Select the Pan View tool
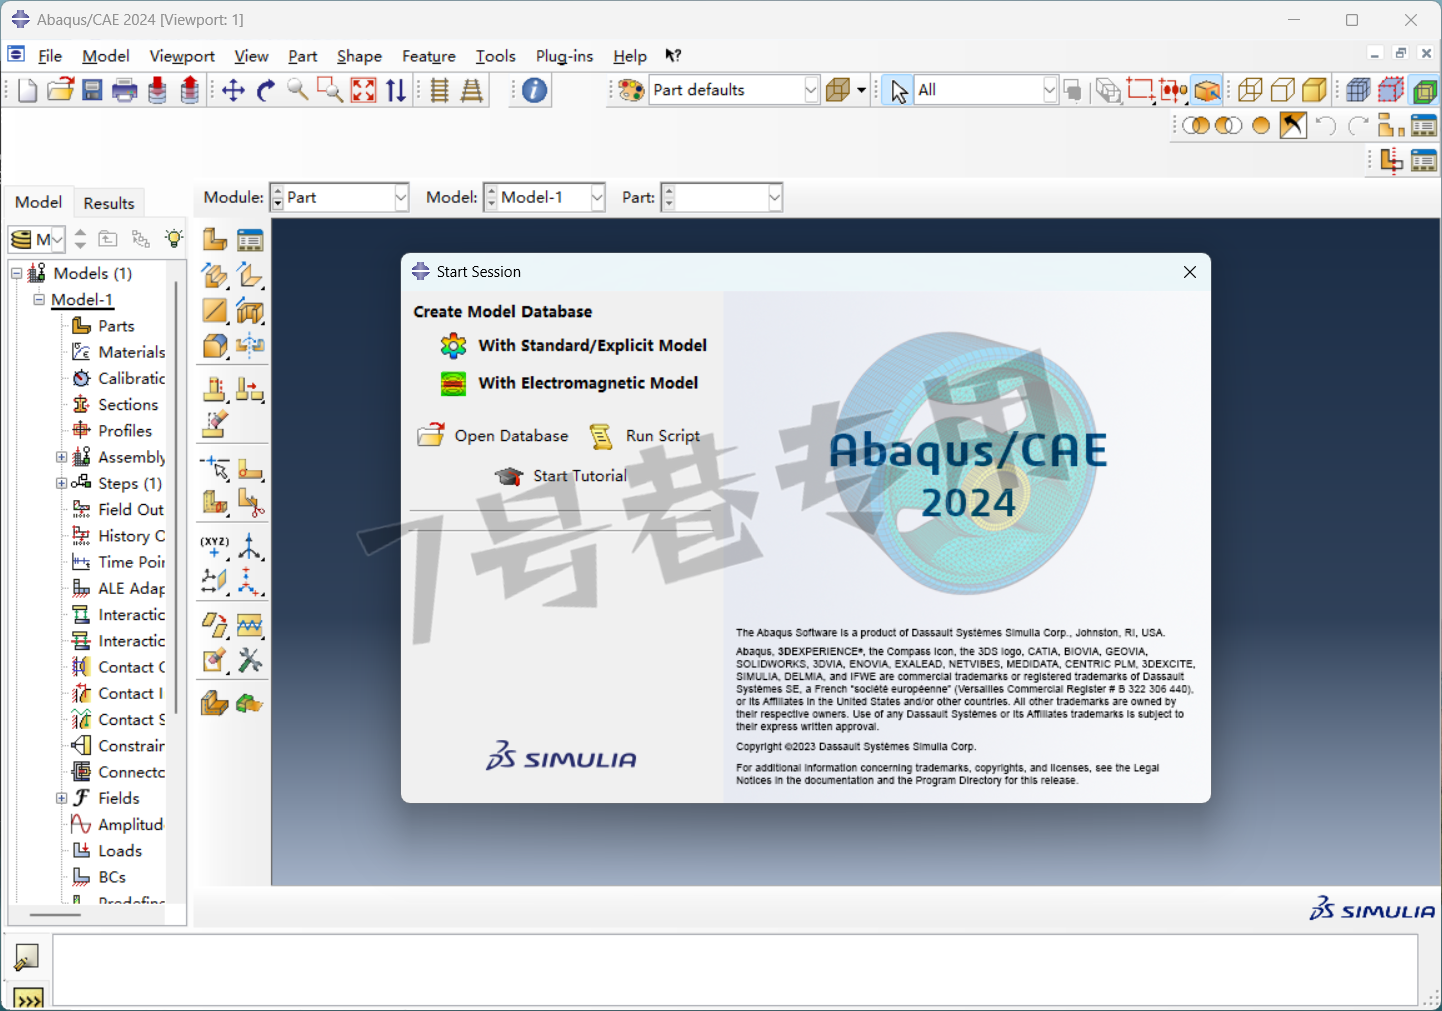Viewport: 1442px width, 1011px height. (233, 90)
